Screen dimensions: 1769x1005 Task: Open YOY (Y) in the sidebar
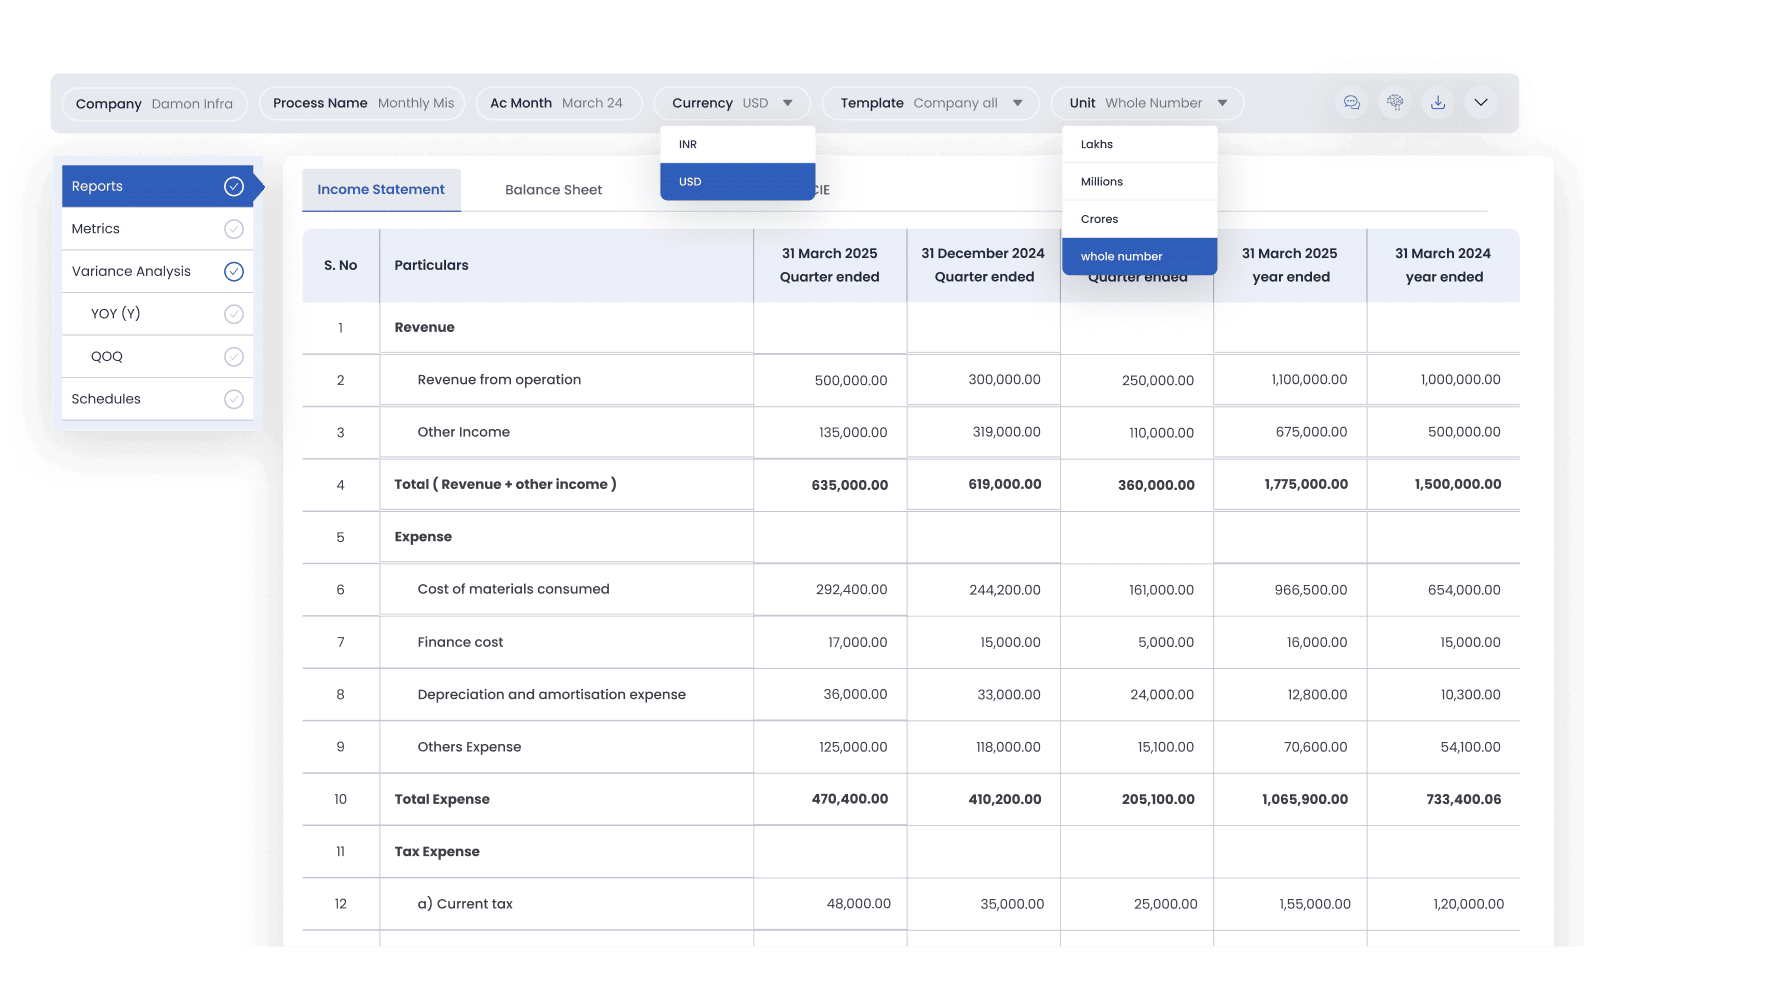158,314
